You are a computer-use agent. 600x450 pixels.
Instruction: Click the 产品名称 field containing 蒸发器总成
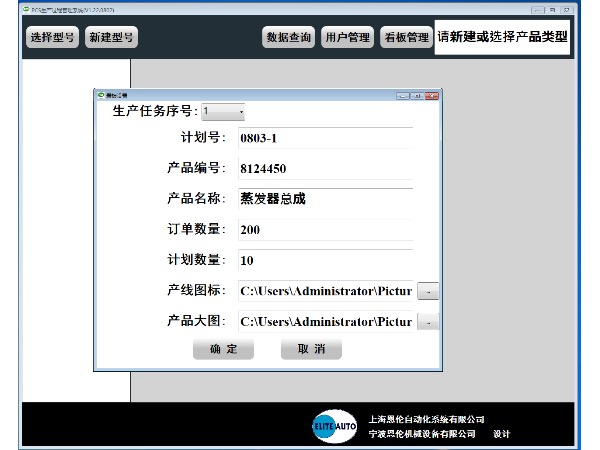point(326,199)
